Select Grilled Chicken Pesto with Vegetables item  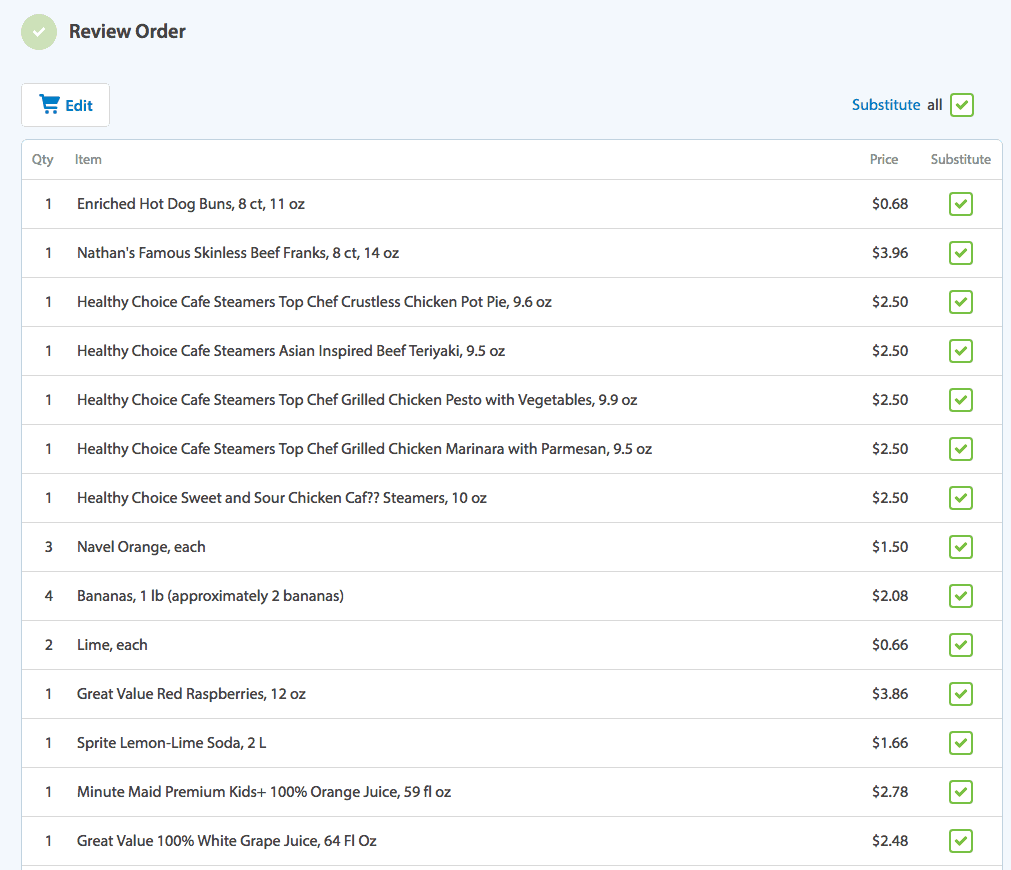(x=357, y=400)
